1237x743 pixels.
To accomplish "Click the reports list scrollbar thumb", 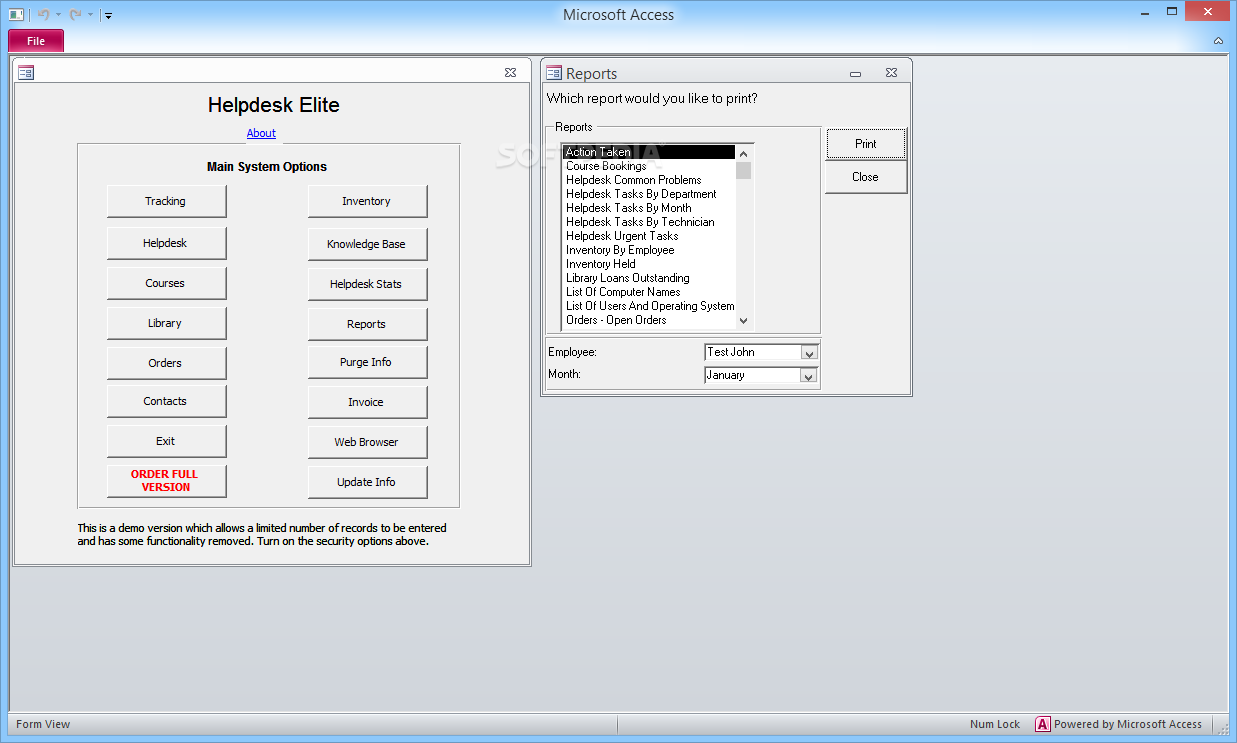I will (743, 170).
